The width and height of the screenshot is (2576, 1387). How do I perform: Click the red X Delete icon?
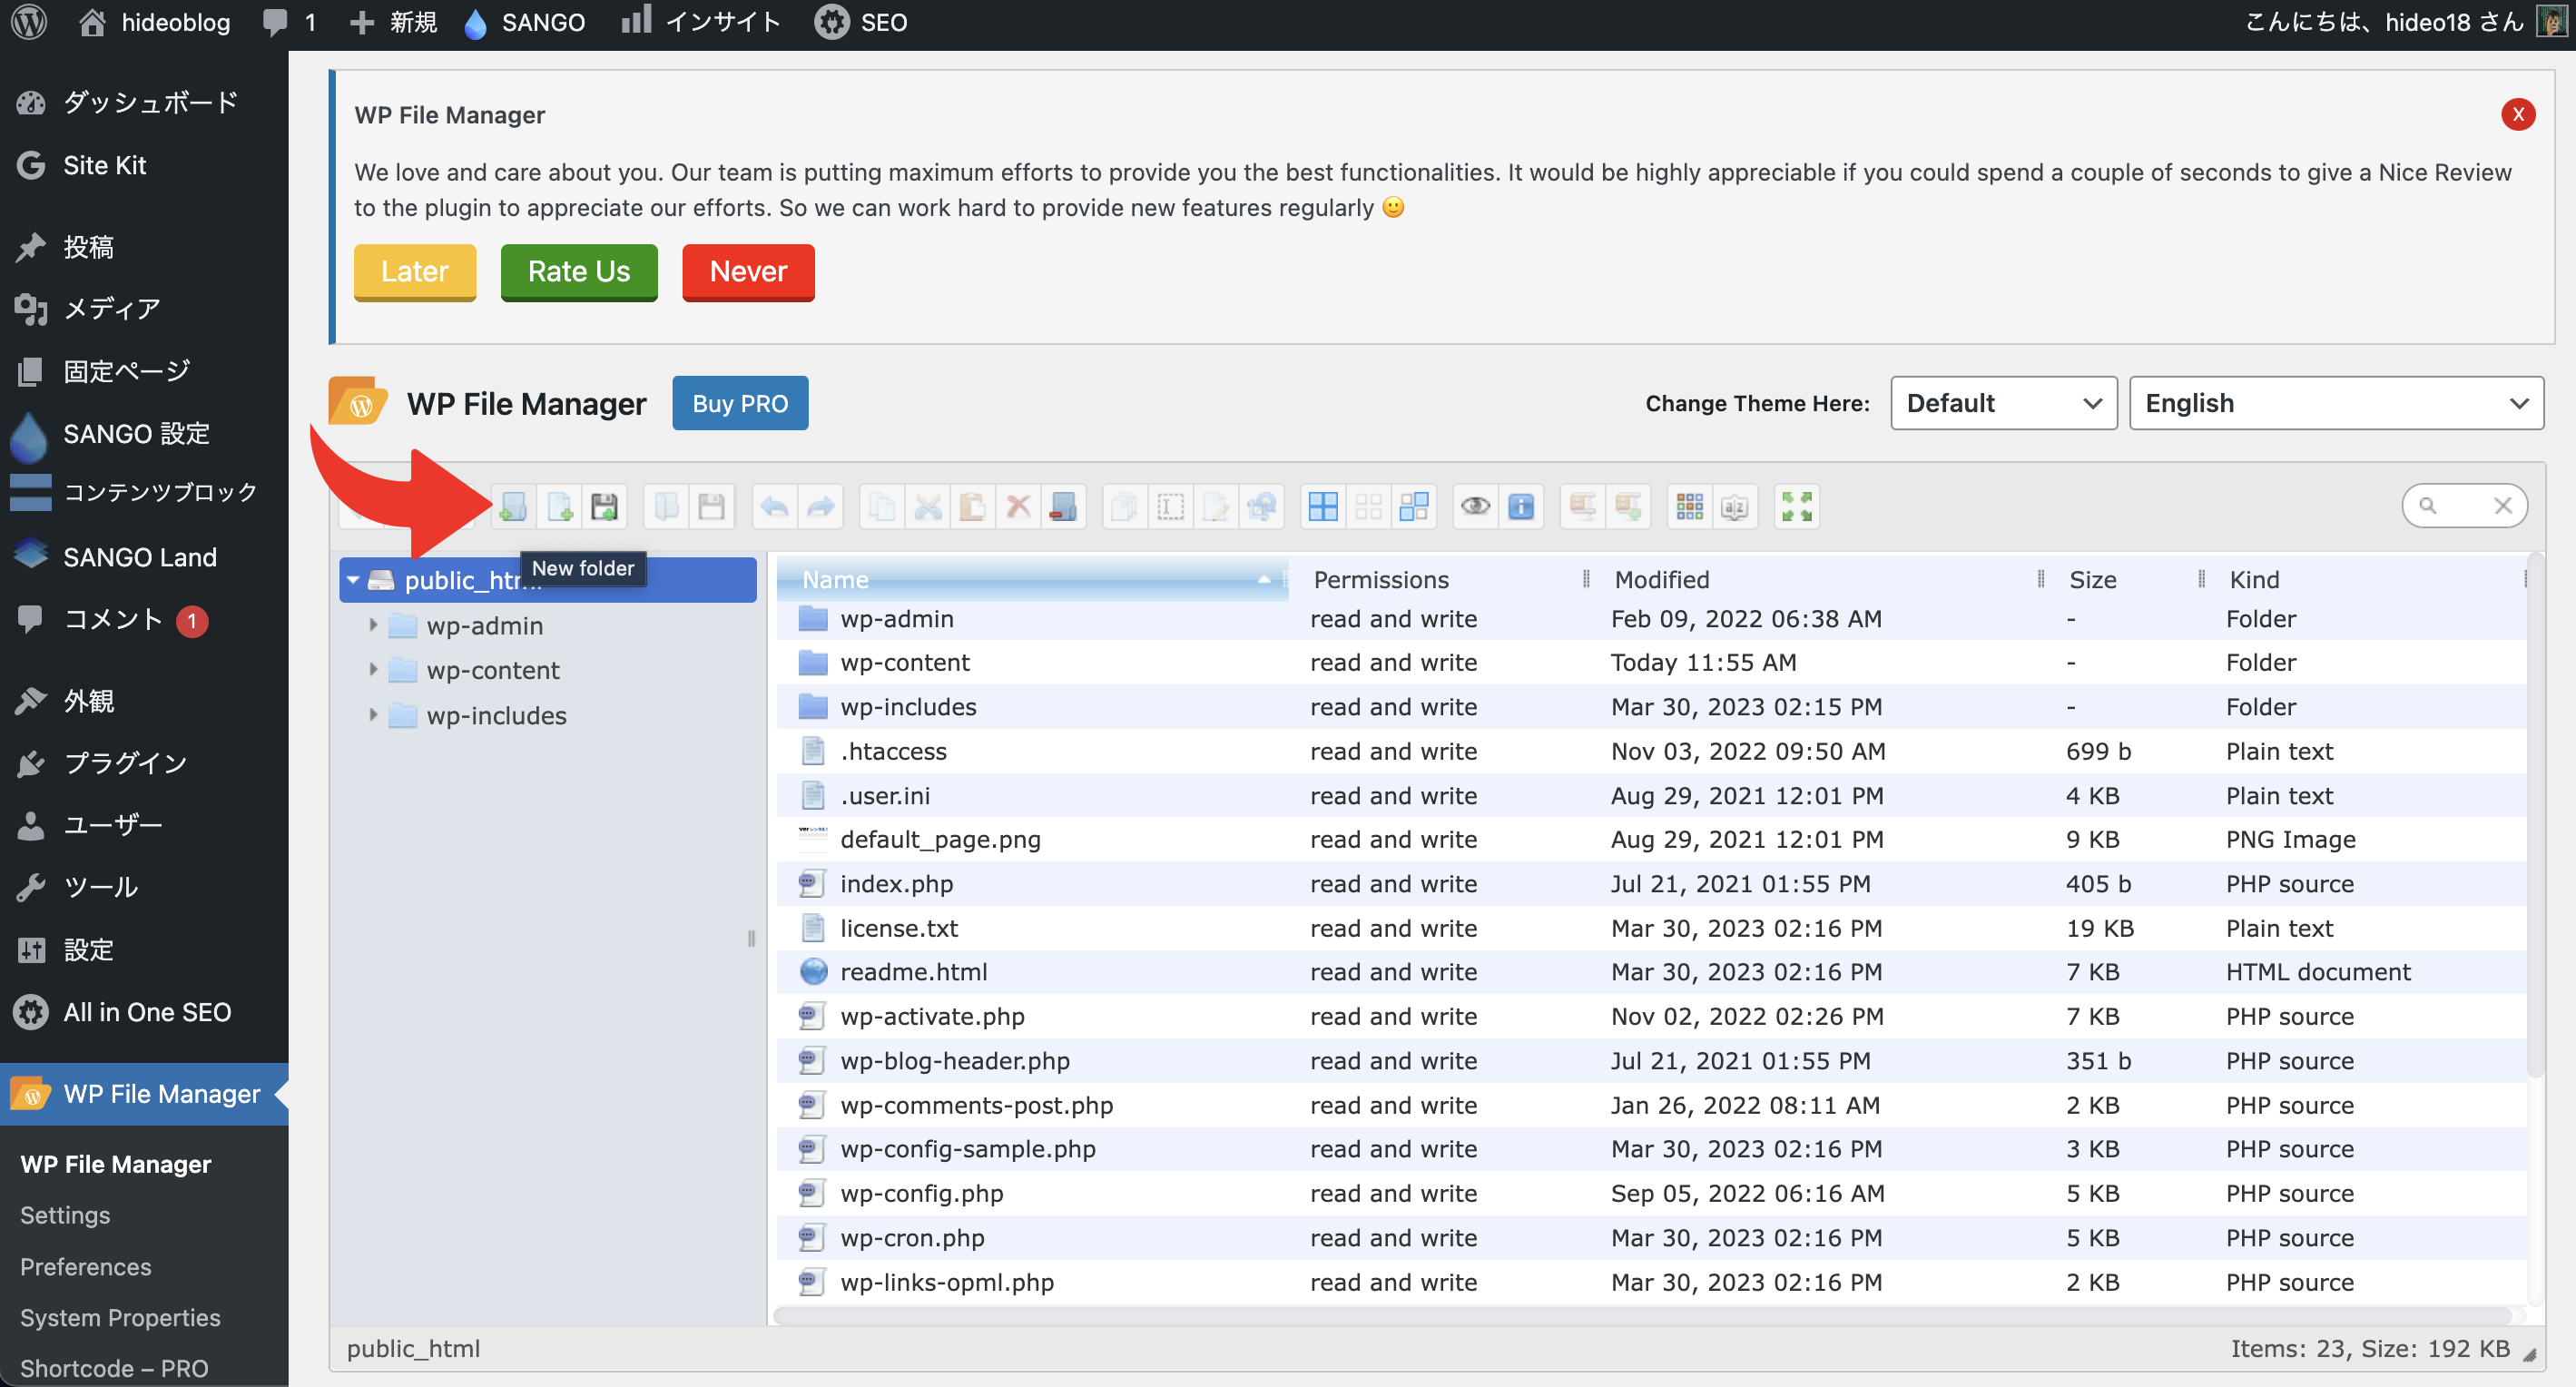point(1018,507)
